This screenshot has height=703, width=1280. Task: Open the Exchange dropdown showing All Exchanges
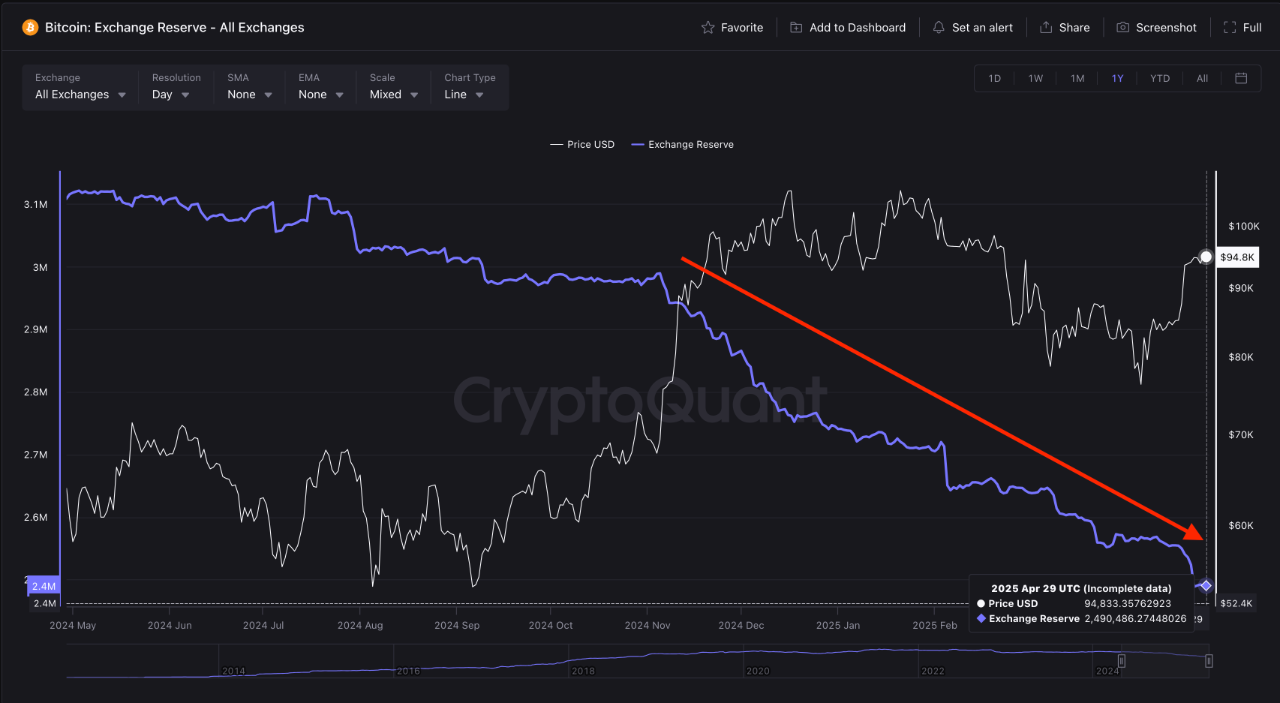[80, 94]
